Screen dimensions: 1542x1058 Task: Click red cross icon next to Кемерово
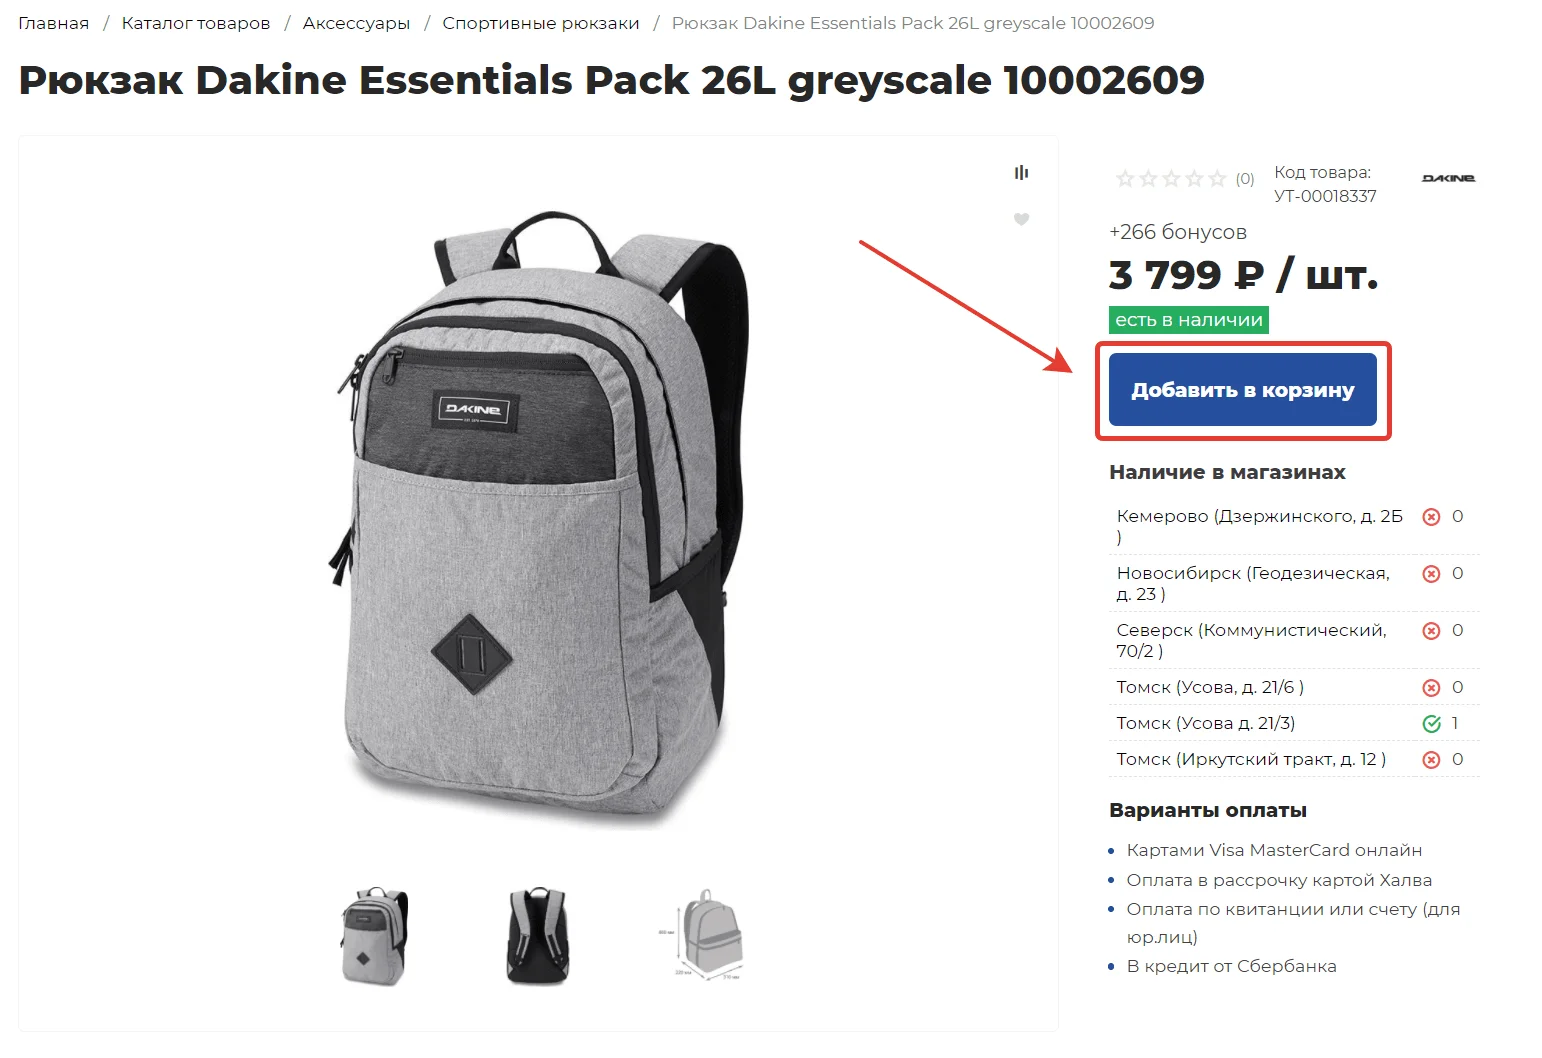(x=1431, y=517)
